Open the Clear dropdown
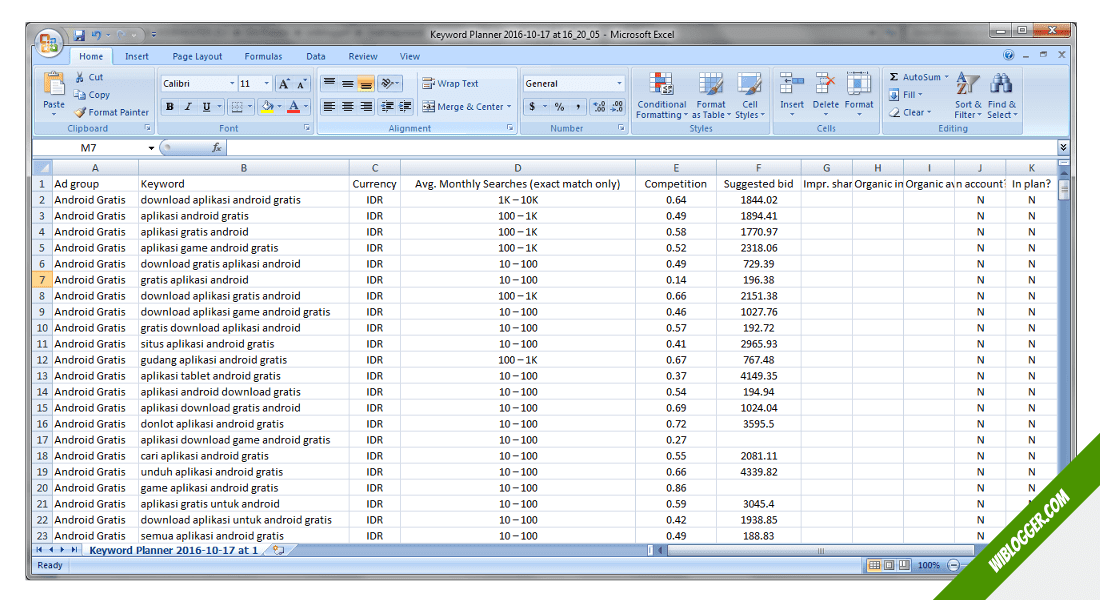1100x600 pixels. click(x=910, y=112)
